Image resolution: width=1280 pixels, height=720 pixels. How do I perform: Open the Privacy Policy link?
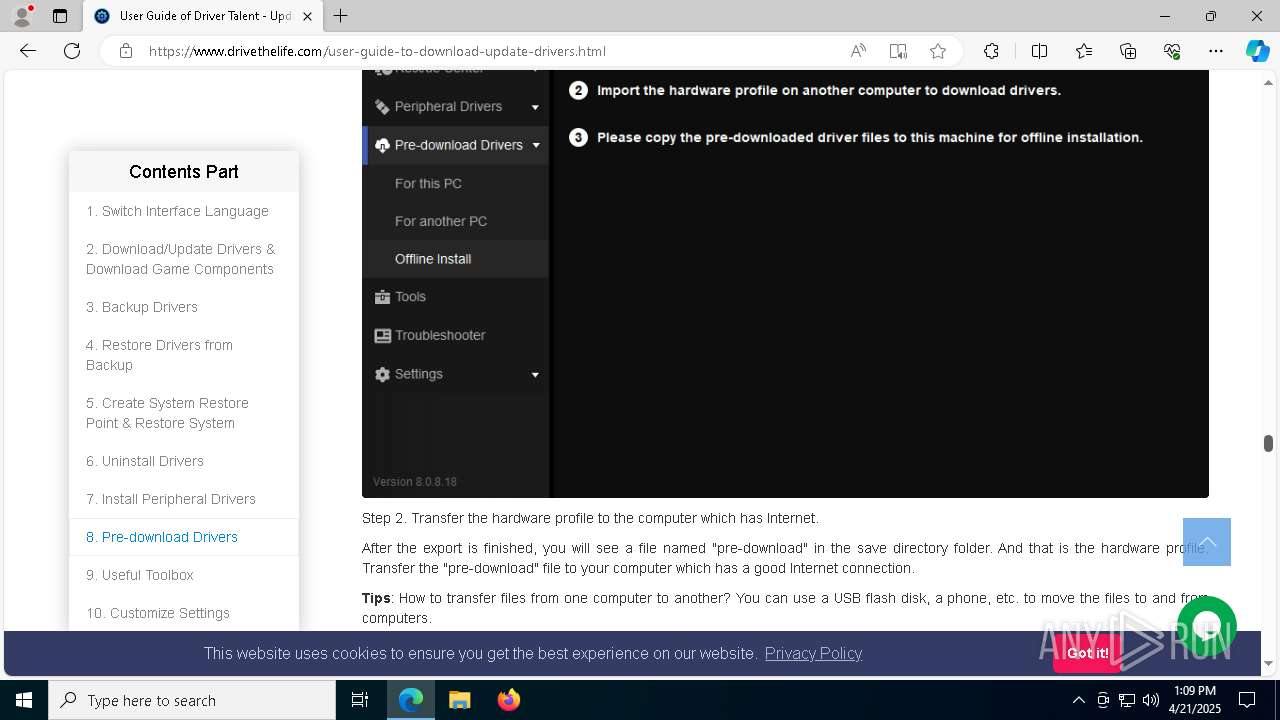813,653
